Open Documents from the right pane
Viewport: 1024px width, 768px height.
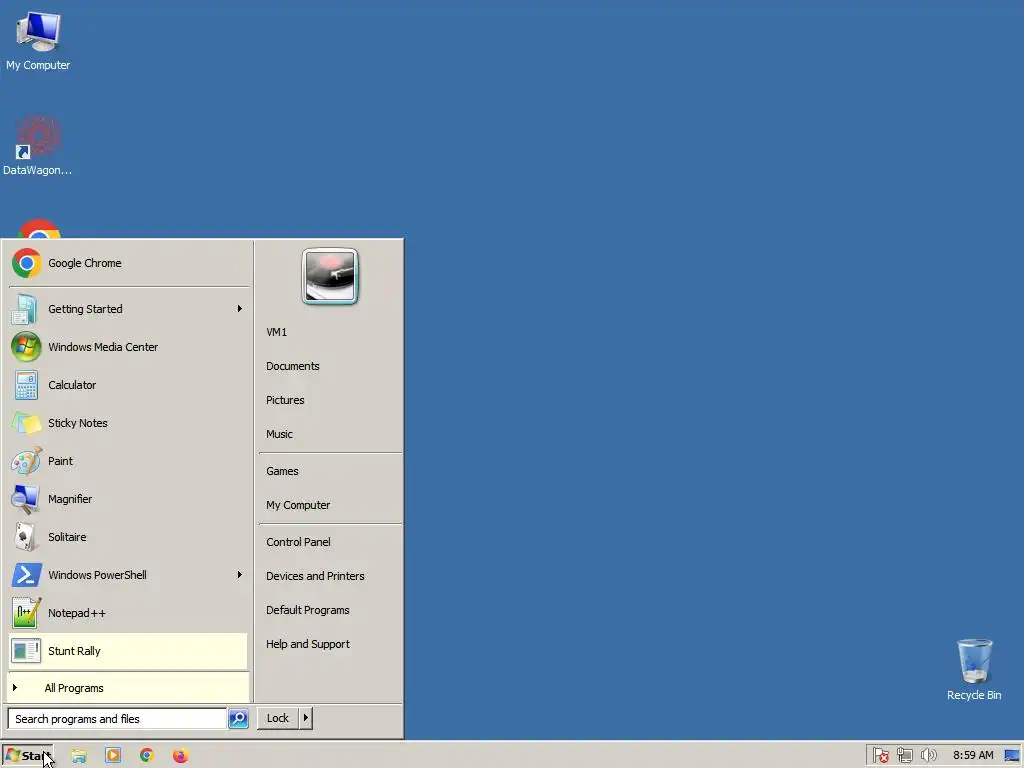click(x=293, y=366)
